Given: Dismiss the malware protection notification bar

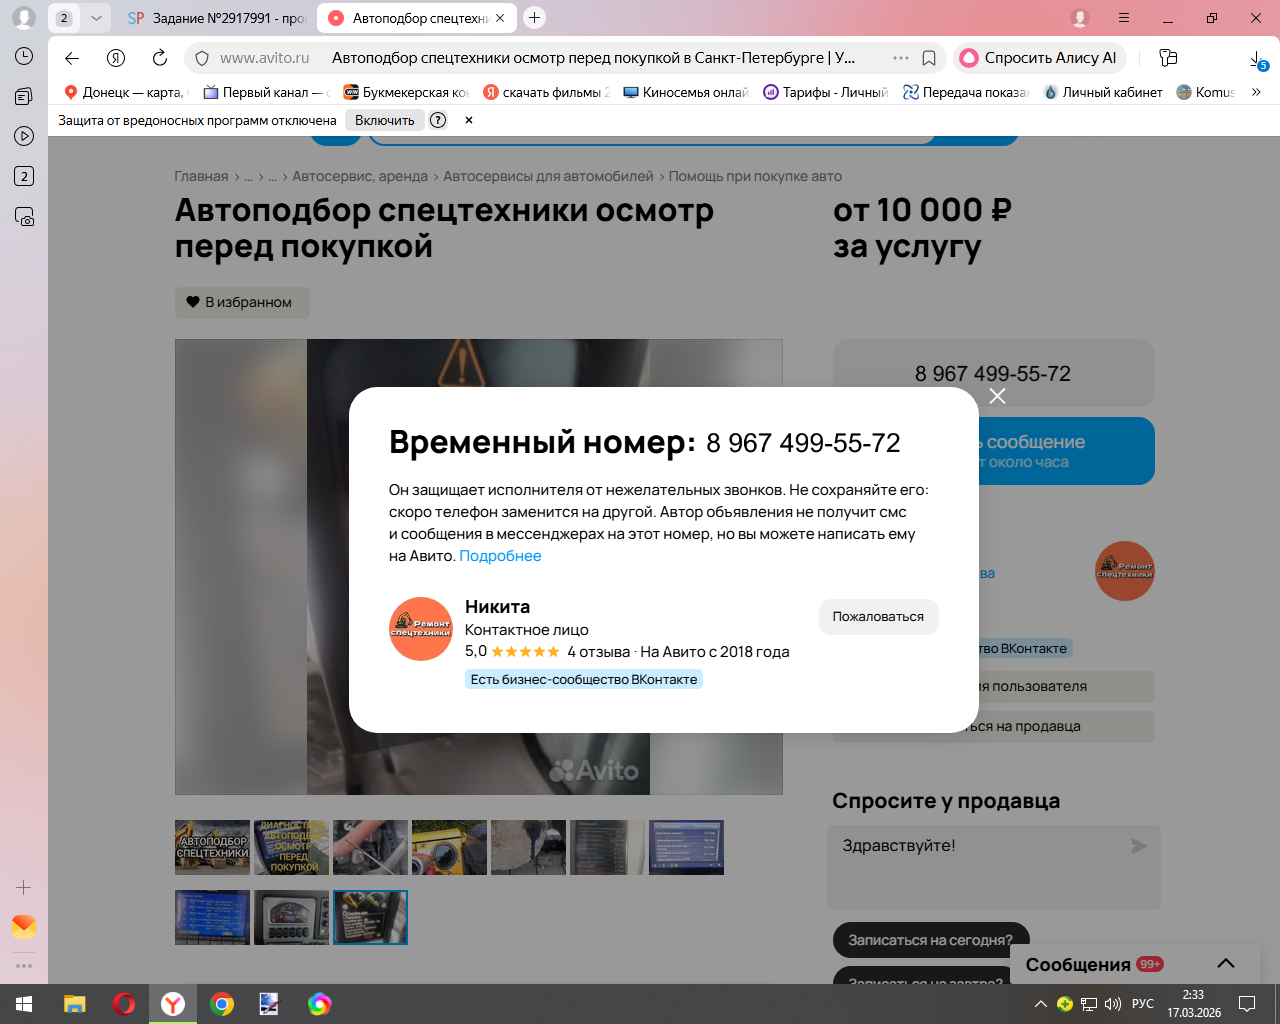Looking at the screenshot, I should click(x=469, y=120).
